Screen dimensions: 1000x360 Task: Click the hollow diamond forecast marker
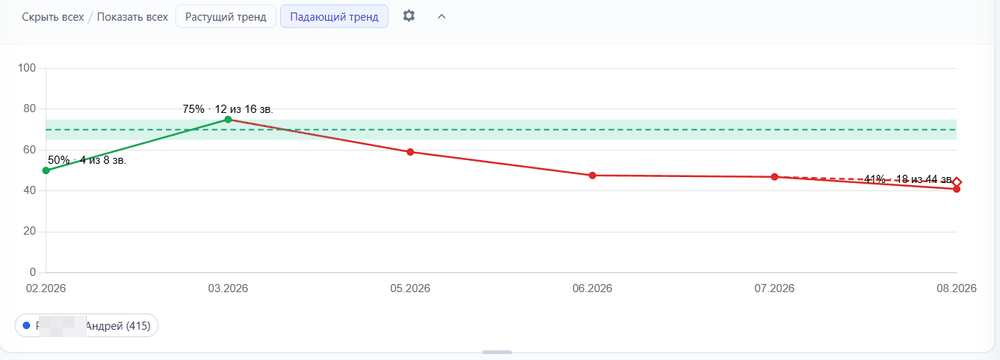(957, 182)
